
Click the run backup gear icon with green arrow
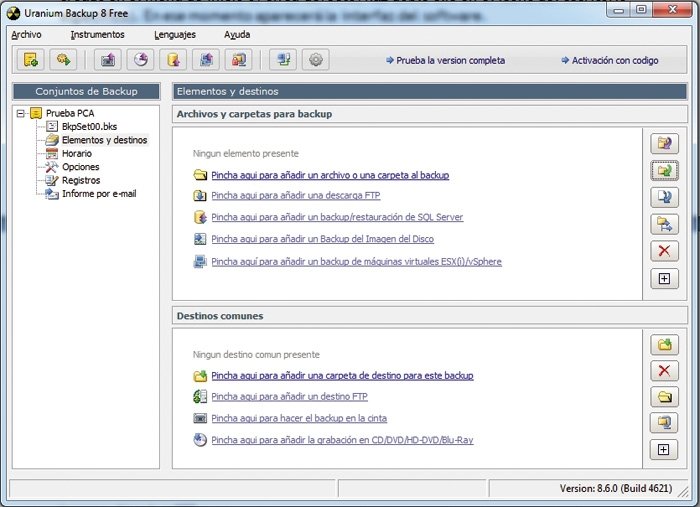(x=63, y=60)
